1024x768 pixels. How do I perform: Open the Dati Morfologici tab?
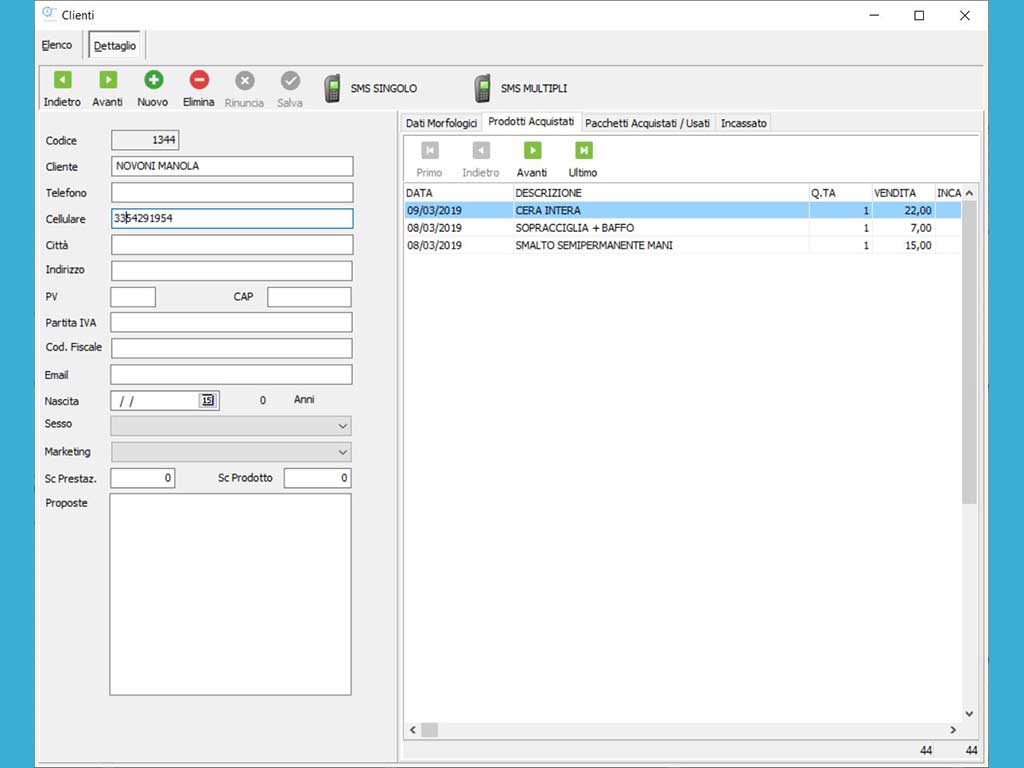(x=441, y=123)
